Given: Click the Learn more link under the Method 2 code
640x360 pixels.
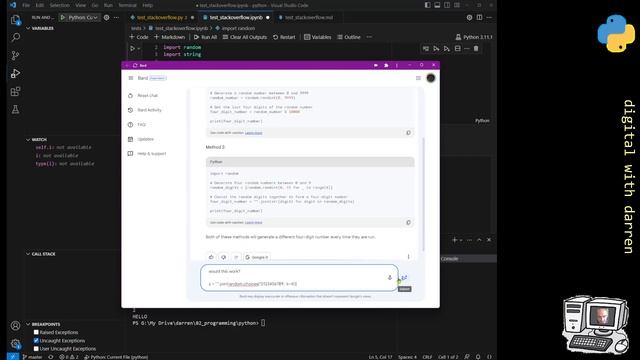Looking at the screenshot, I should click(x=253, y=222).
